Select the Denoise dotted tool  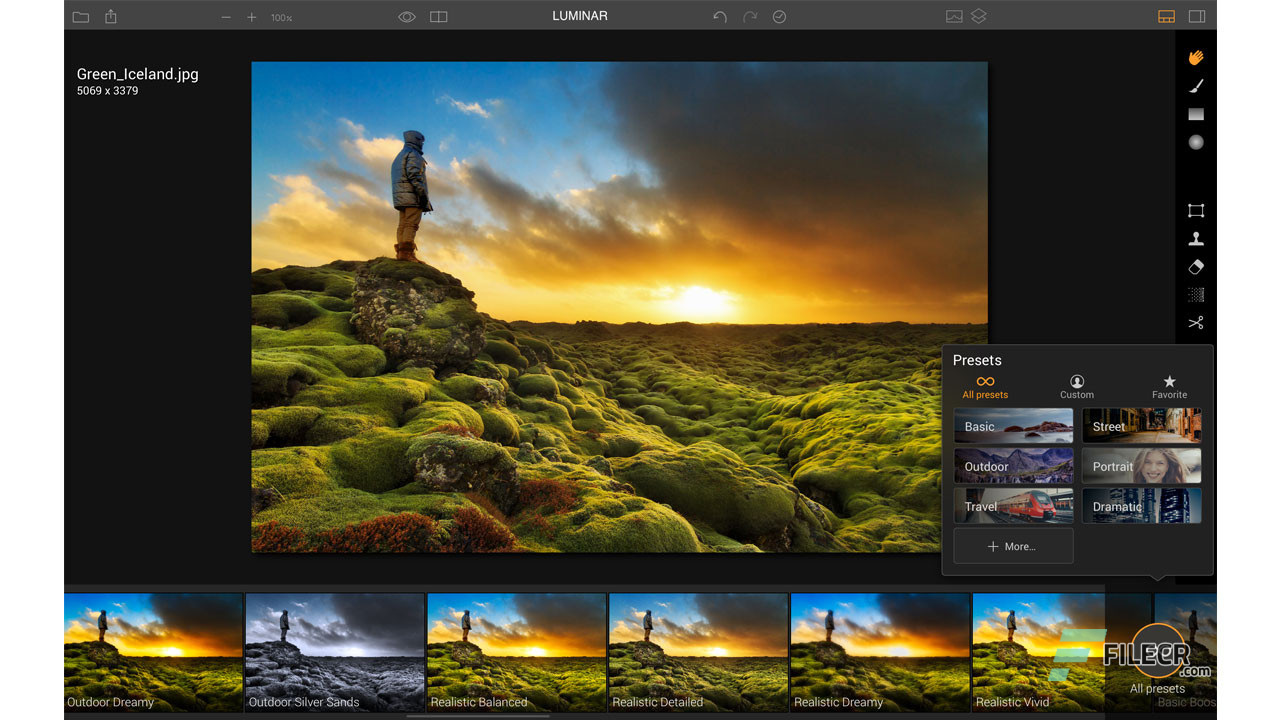click(x=1196, y=295)
